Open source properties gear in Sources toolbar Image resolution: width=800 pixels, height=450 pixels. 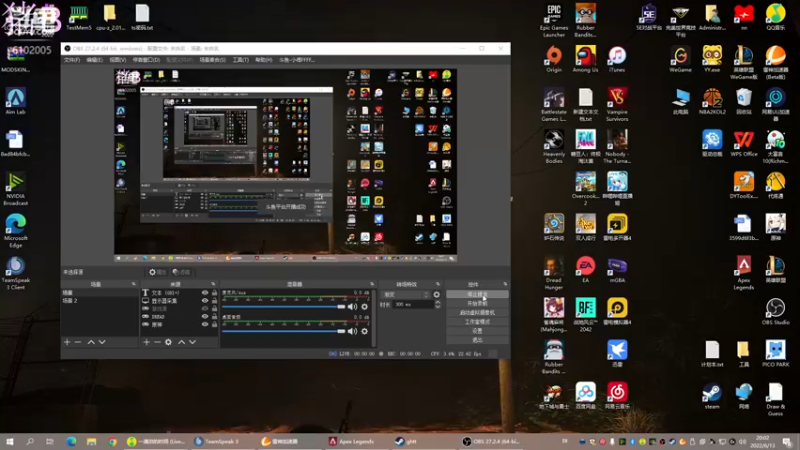tap(168, 342)
